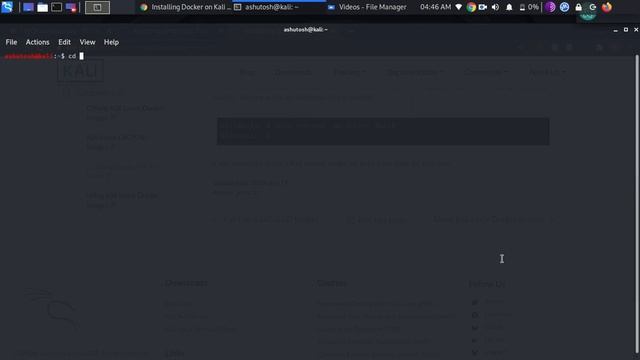This screenshot has height=360, width=640.
Task: Open the terminal Help menu
Action: (x=111, y=42)
